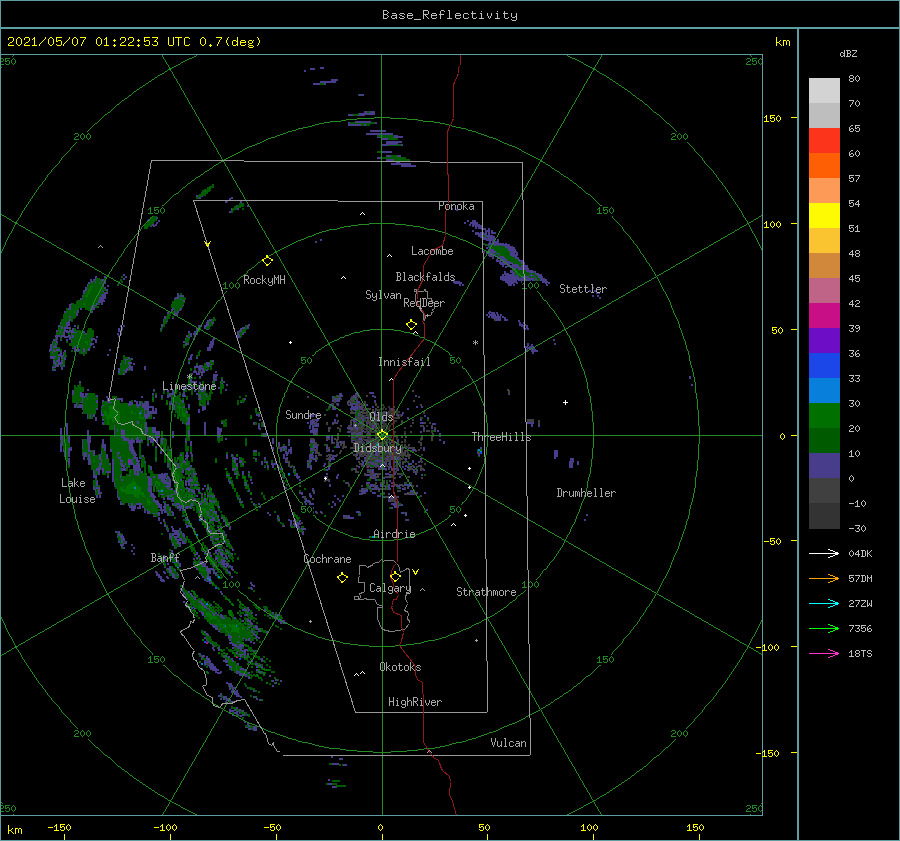Click the RockyMH label
This screenshot has height=841, width=900.
[264, 280]
